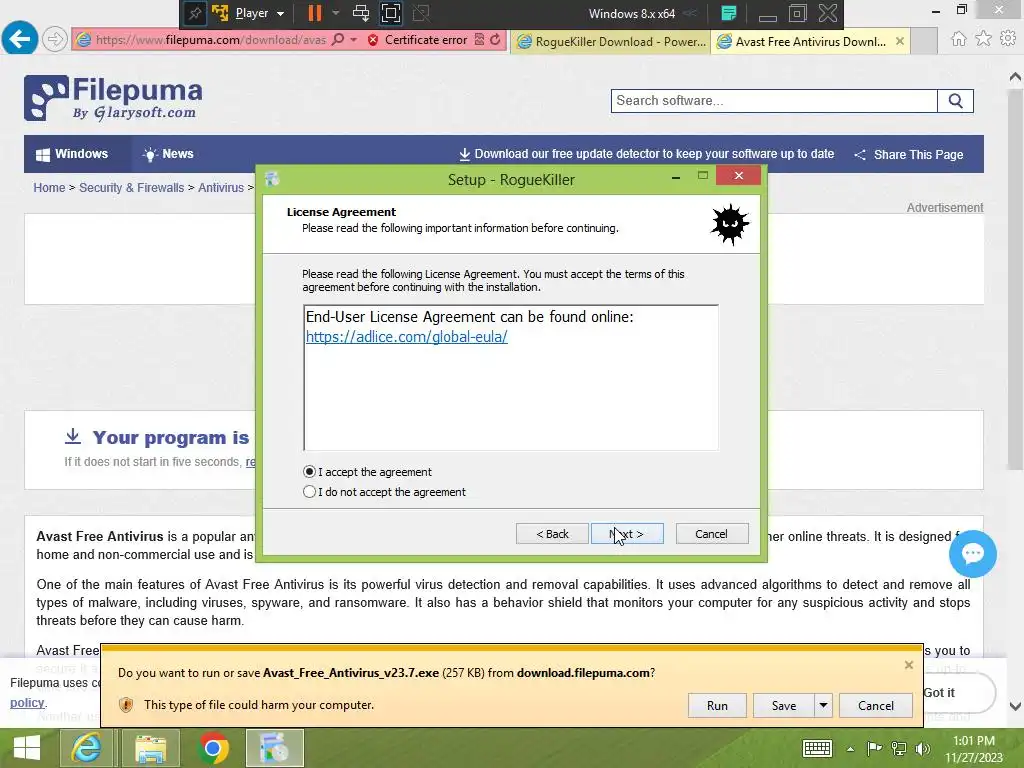This screenshot has height=768, width=1024.
Task: Open browser favorites star
Action: click(983, 39)
